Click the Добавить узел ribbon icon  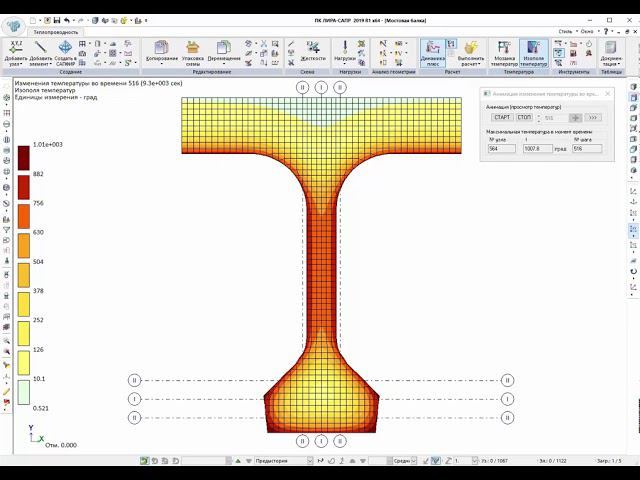(16, 49)
